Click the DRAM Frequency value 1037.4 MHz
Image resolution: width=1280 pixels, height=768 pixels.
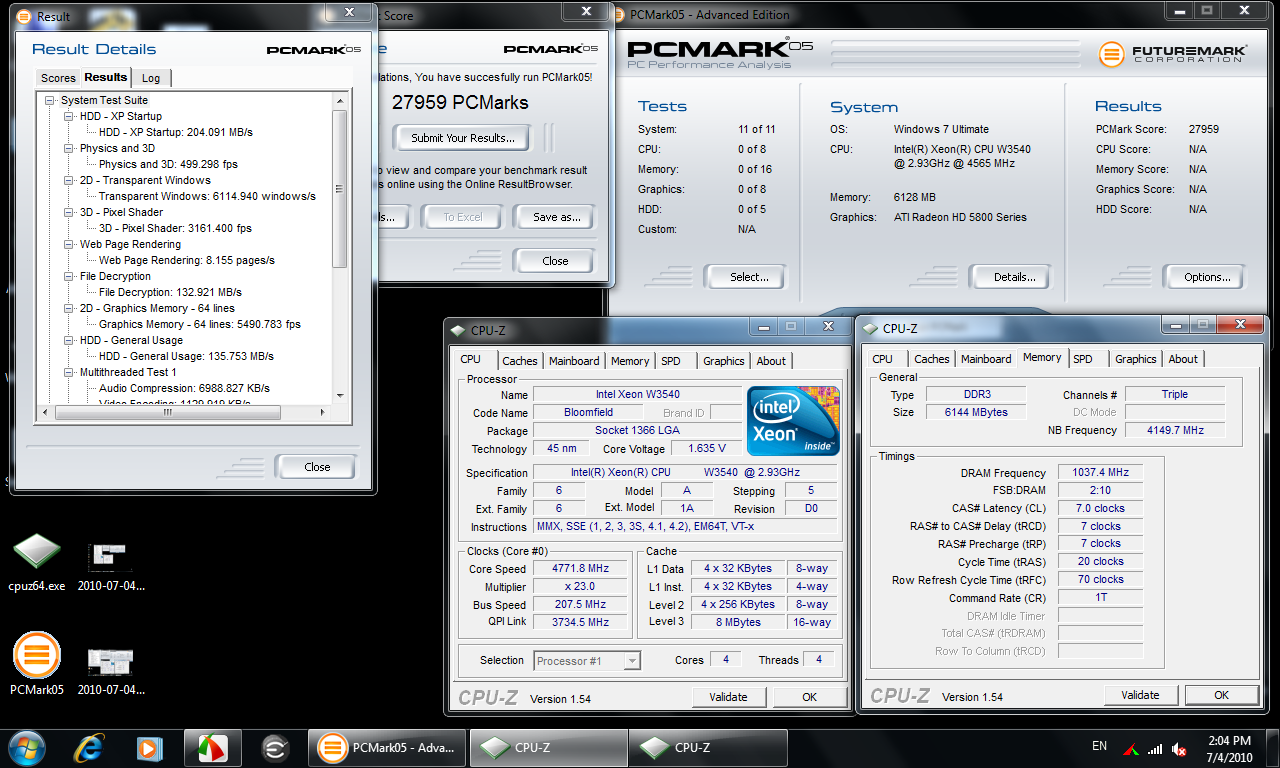(x=1100, y=473)
